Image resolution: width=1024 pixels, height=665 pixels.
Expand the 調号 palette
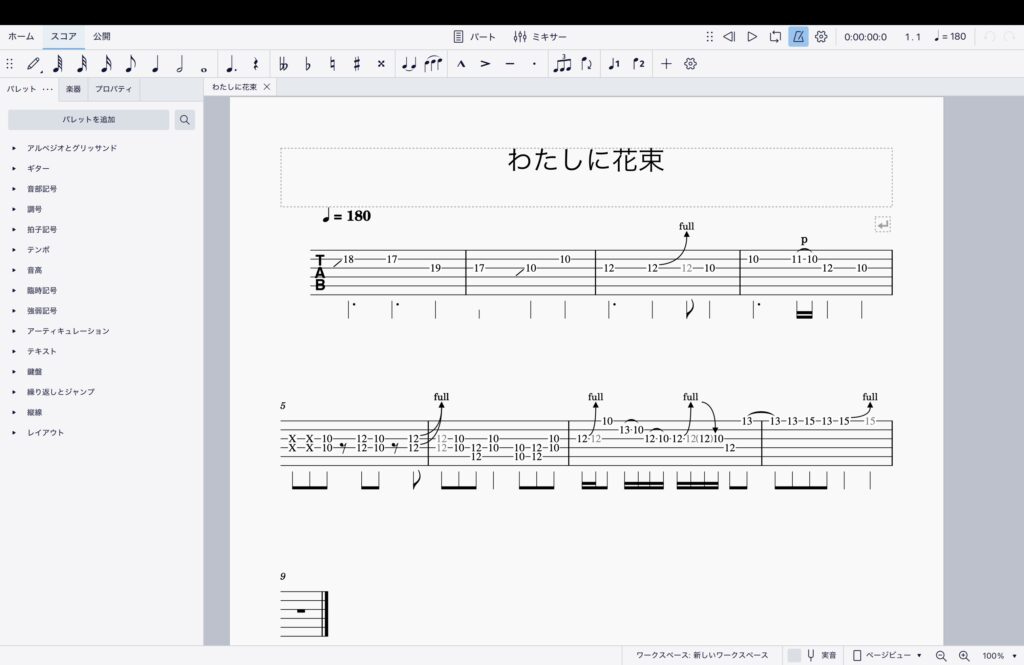pyautogui.click(x=14, y=209)
